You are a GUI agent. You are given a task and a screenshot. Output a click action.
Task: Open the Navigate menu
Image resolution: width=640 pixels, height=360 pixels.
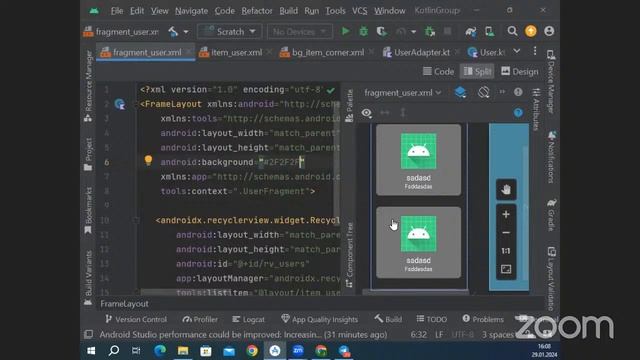[191, 11]
